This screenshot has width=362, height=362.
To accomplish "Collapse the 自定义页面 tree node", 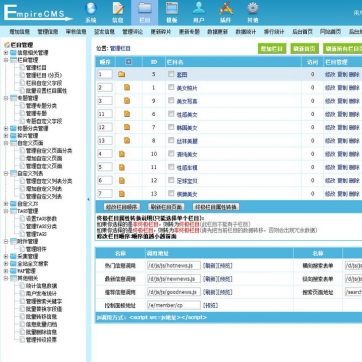I will pyautogui.click(x=6, y=143).
